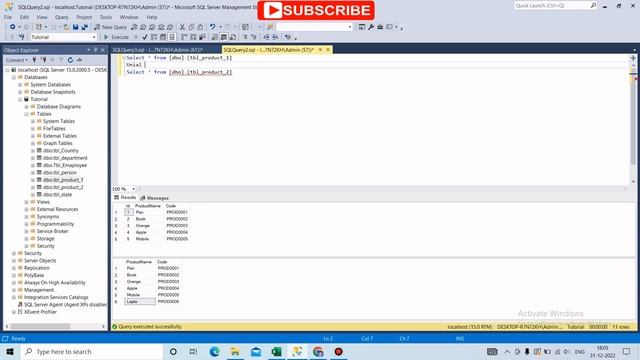Select dbo.tbl_product_2 in Object Explorer
Viewport: 640px width, 360px height.
pos(63,187)
